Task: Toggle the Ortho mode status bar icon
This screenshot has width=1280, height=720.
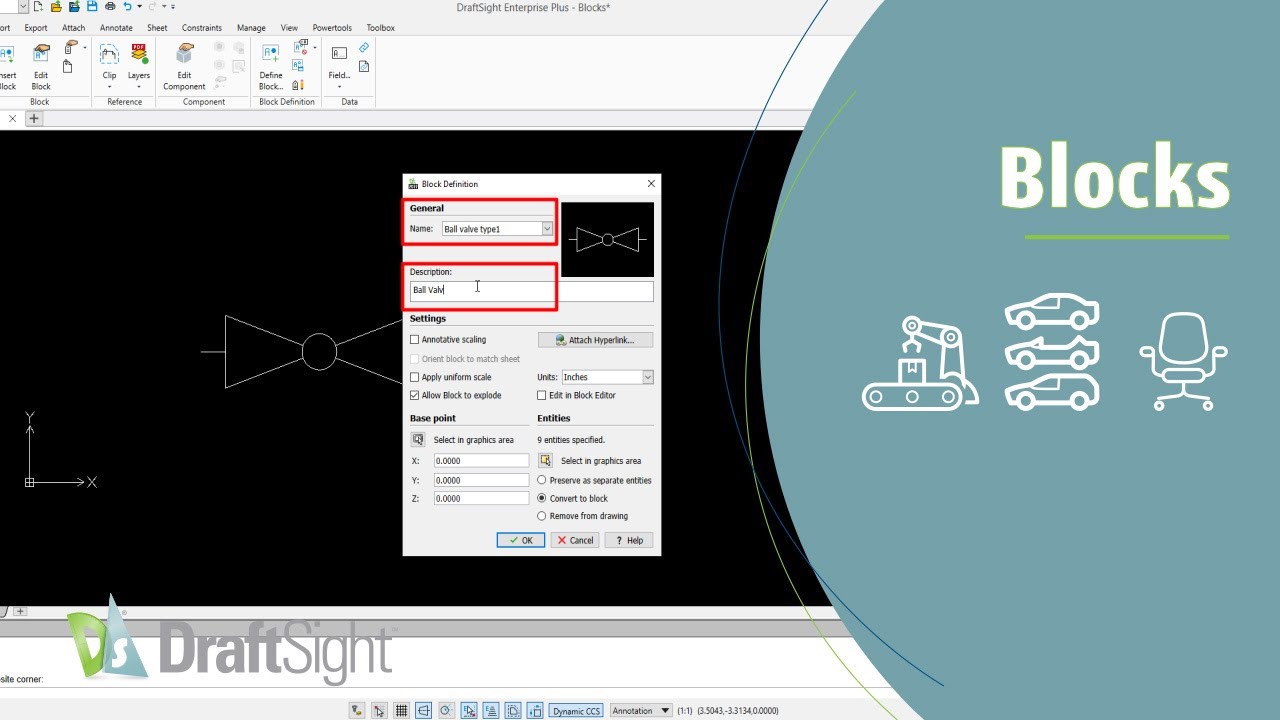Action: pos(423,711)
